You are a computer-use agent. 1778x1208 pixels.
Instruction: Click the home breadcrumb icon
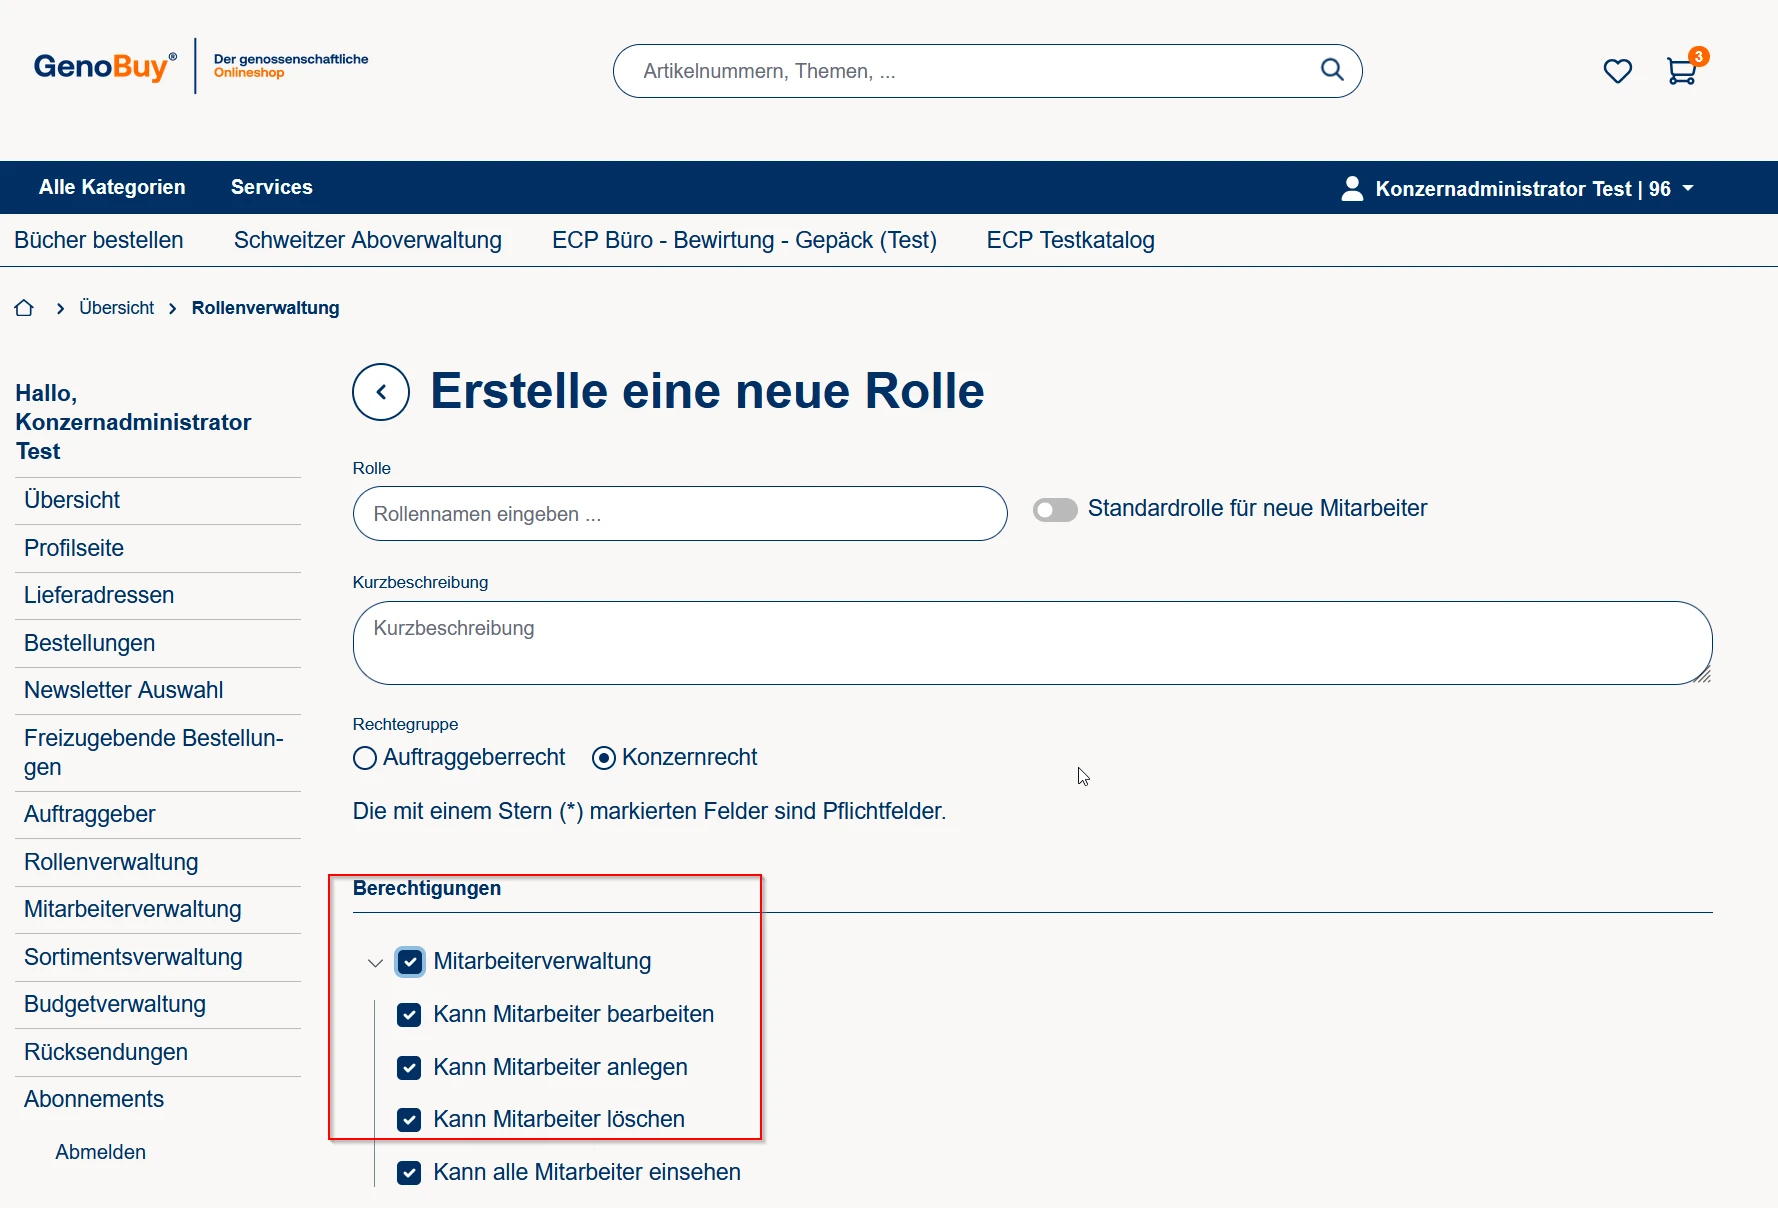click(x=24, y=308)
